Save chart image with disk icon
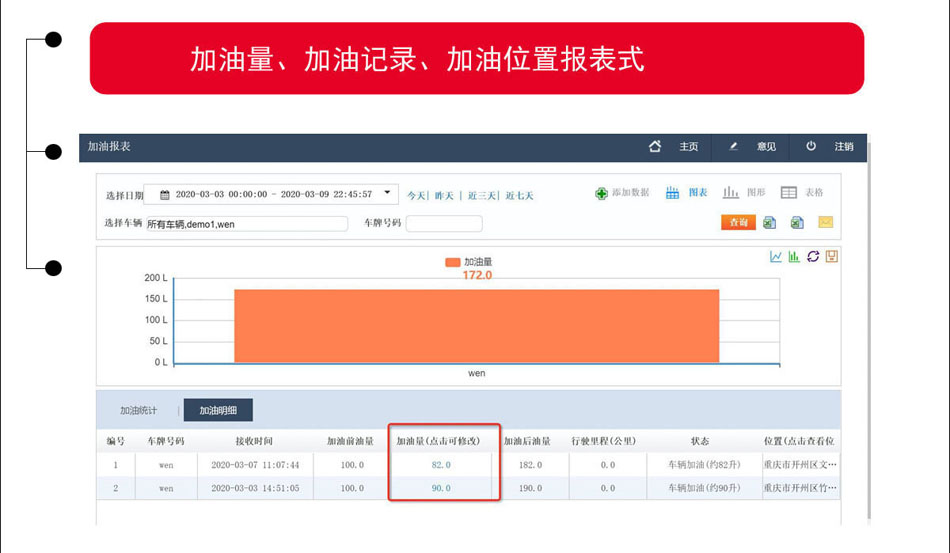950x553 pixels. point(831,257)
